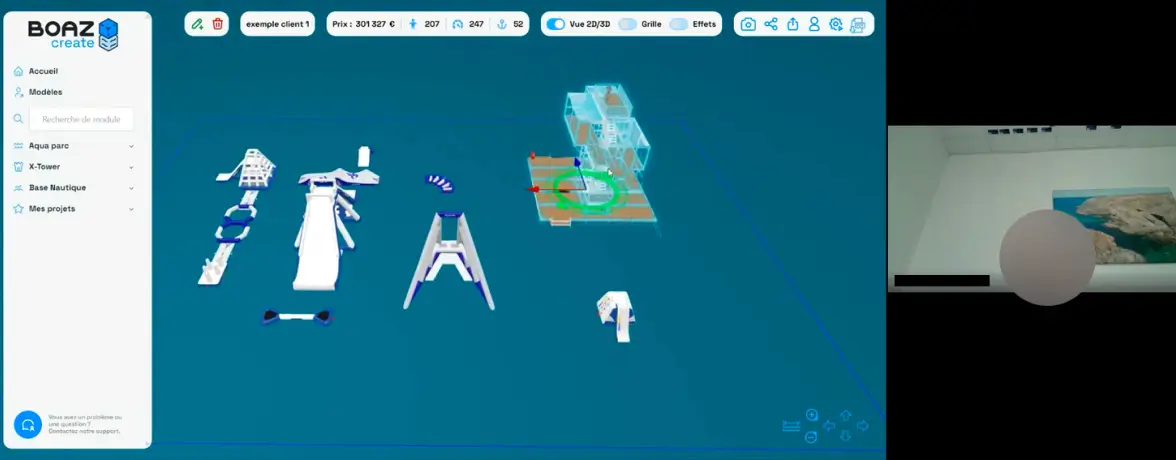Click the measurement ruler icon
The image size is (1176, 460).
[x=791, y=426]
